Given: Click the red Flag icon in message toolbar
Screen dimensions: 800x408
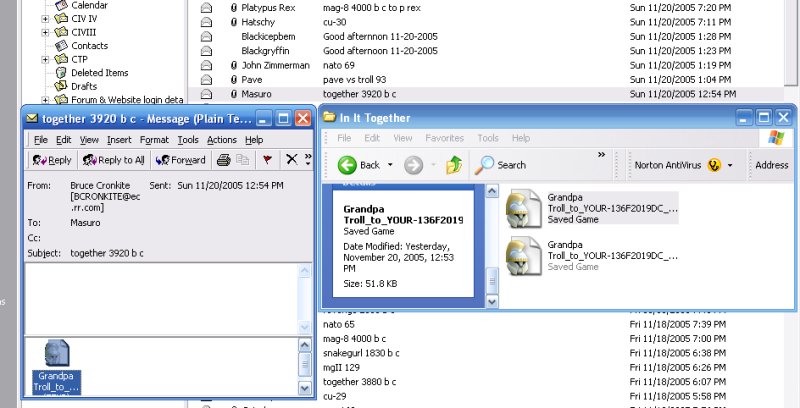Looking at the screenshot, I should click(x=267, y=160).
